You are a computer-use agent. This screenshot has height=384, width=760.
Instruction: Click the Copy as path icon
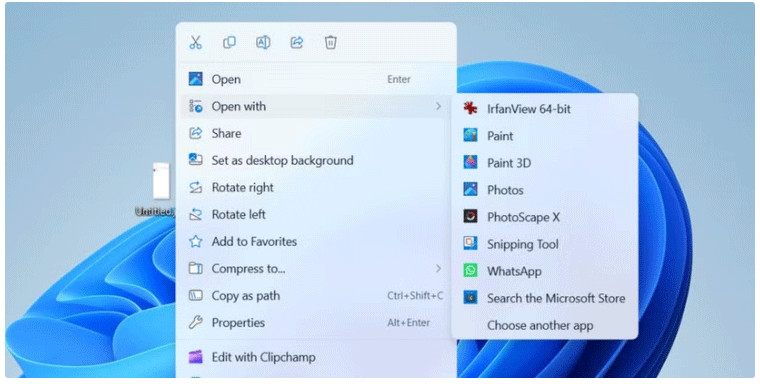pos(195,295)
